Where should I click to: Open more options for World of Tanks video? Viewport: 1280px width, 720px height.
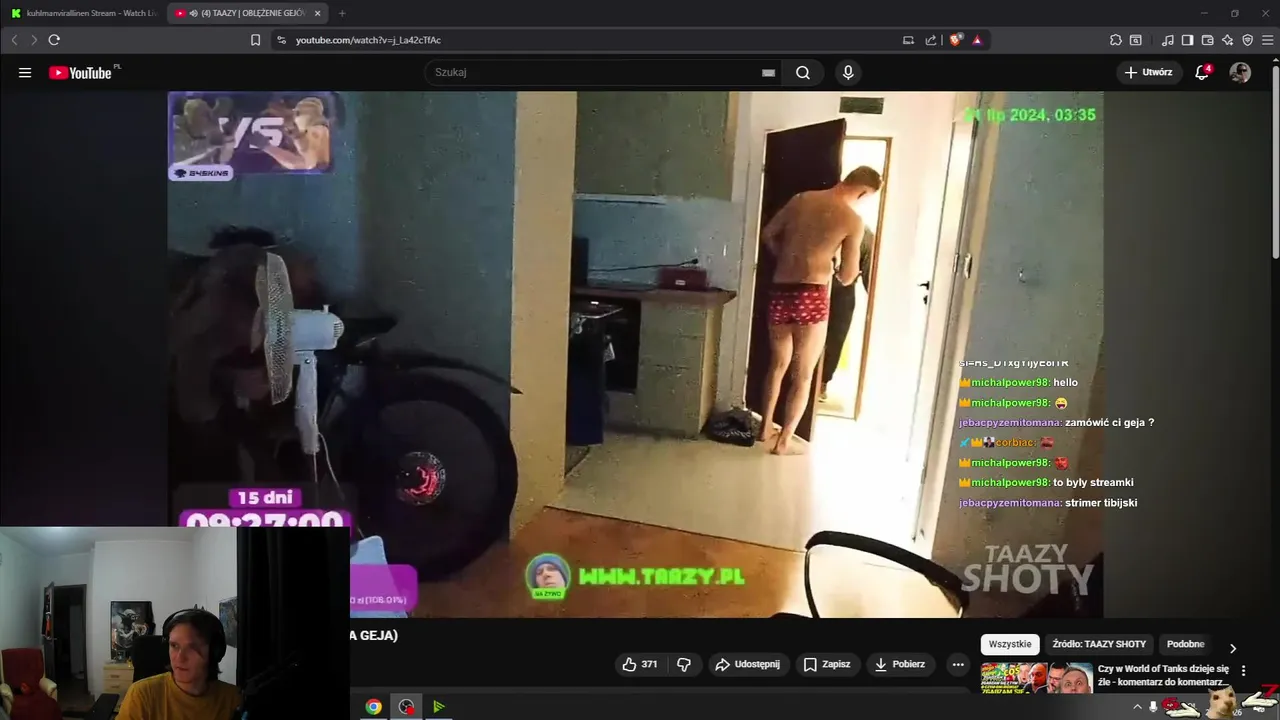1243,670
